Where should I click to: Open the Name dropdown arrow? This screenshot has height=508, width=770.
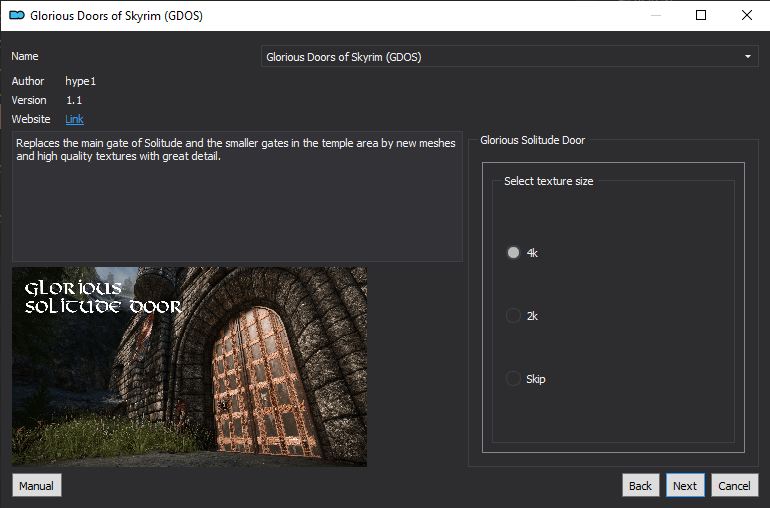click(747, 56)
